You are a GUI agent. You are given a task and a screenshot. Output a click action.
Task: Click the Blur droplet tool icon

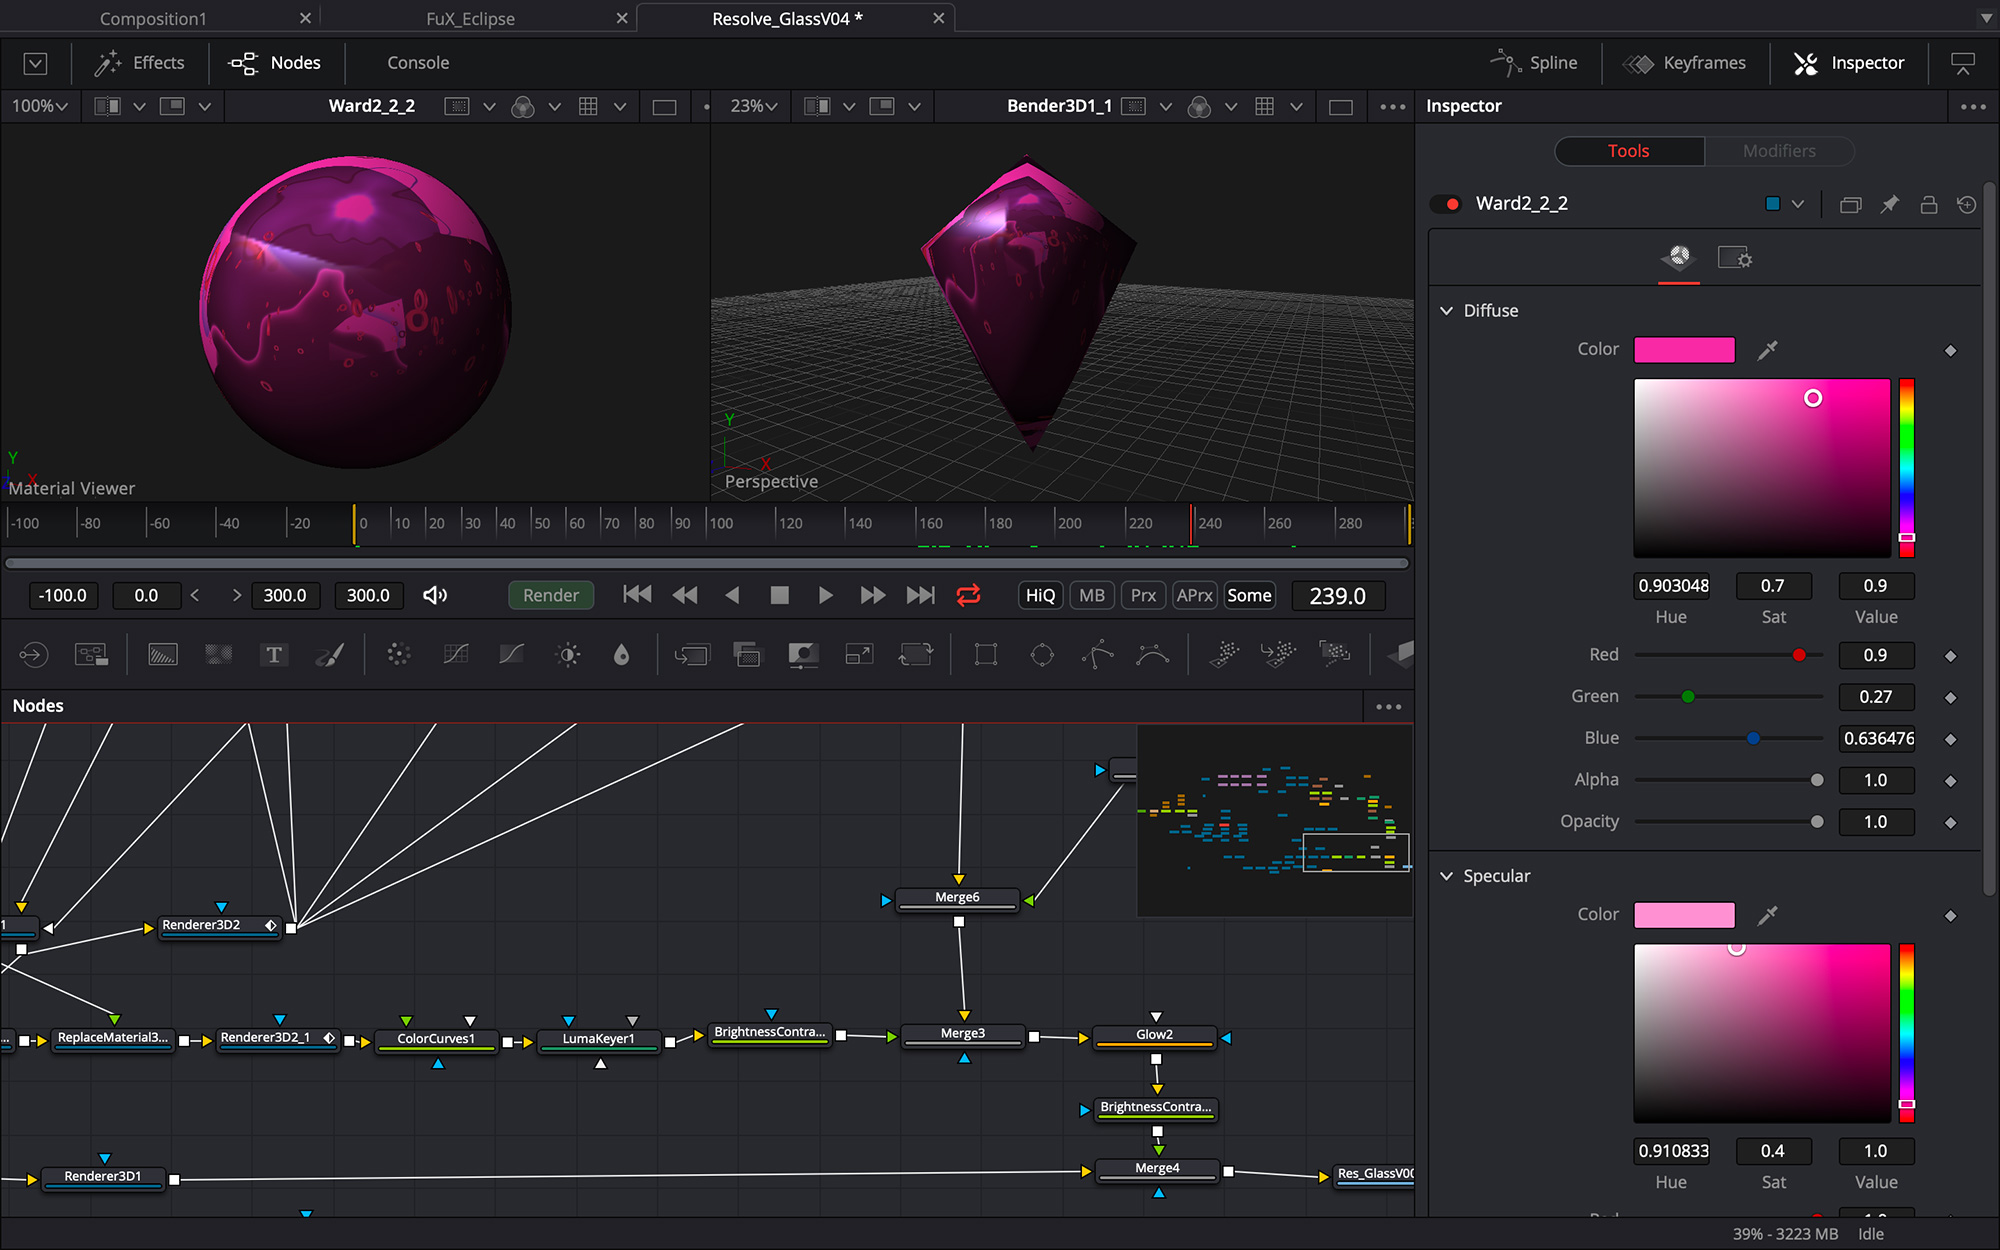[x=621, y=655]
